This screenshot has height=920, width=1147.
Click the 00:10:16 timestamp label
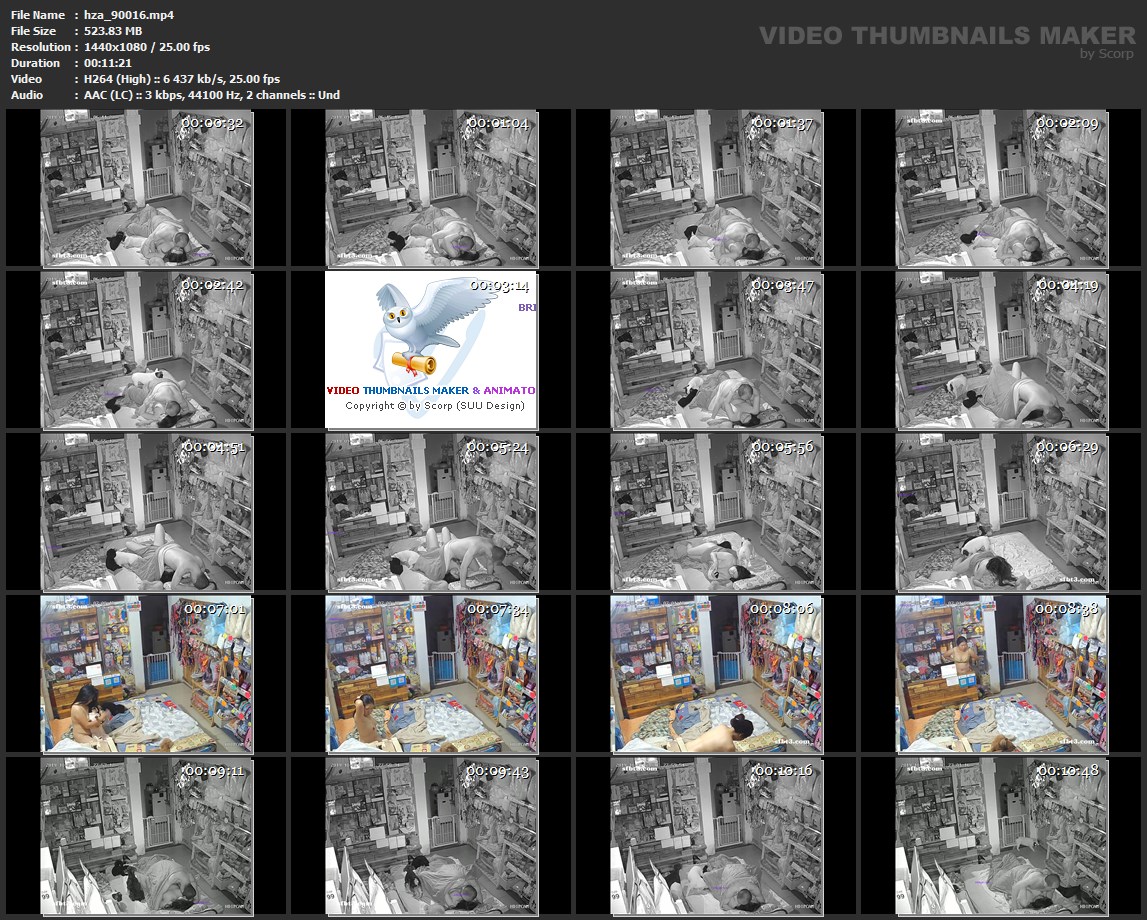pyautogui.click(x=783, y=771)
